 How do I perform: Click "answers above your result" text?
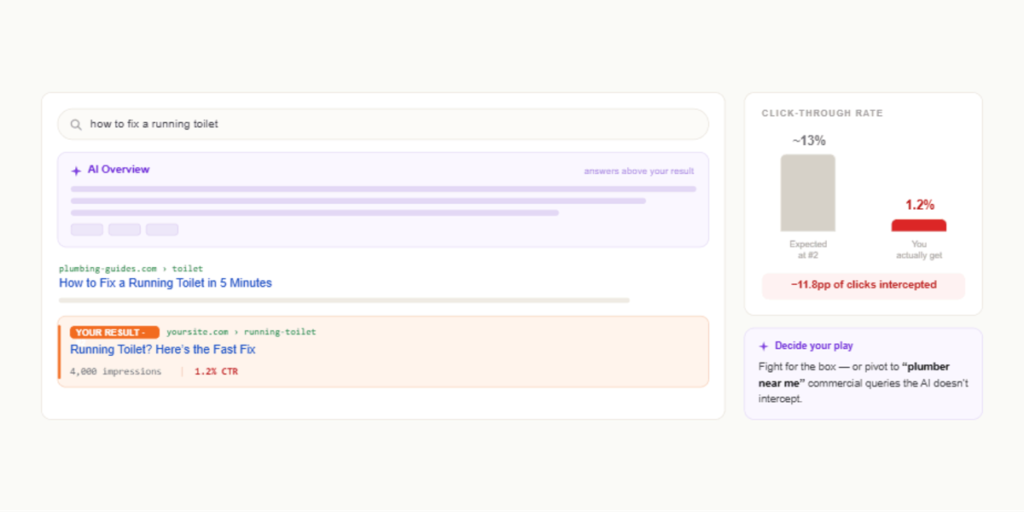click(639, 171)
